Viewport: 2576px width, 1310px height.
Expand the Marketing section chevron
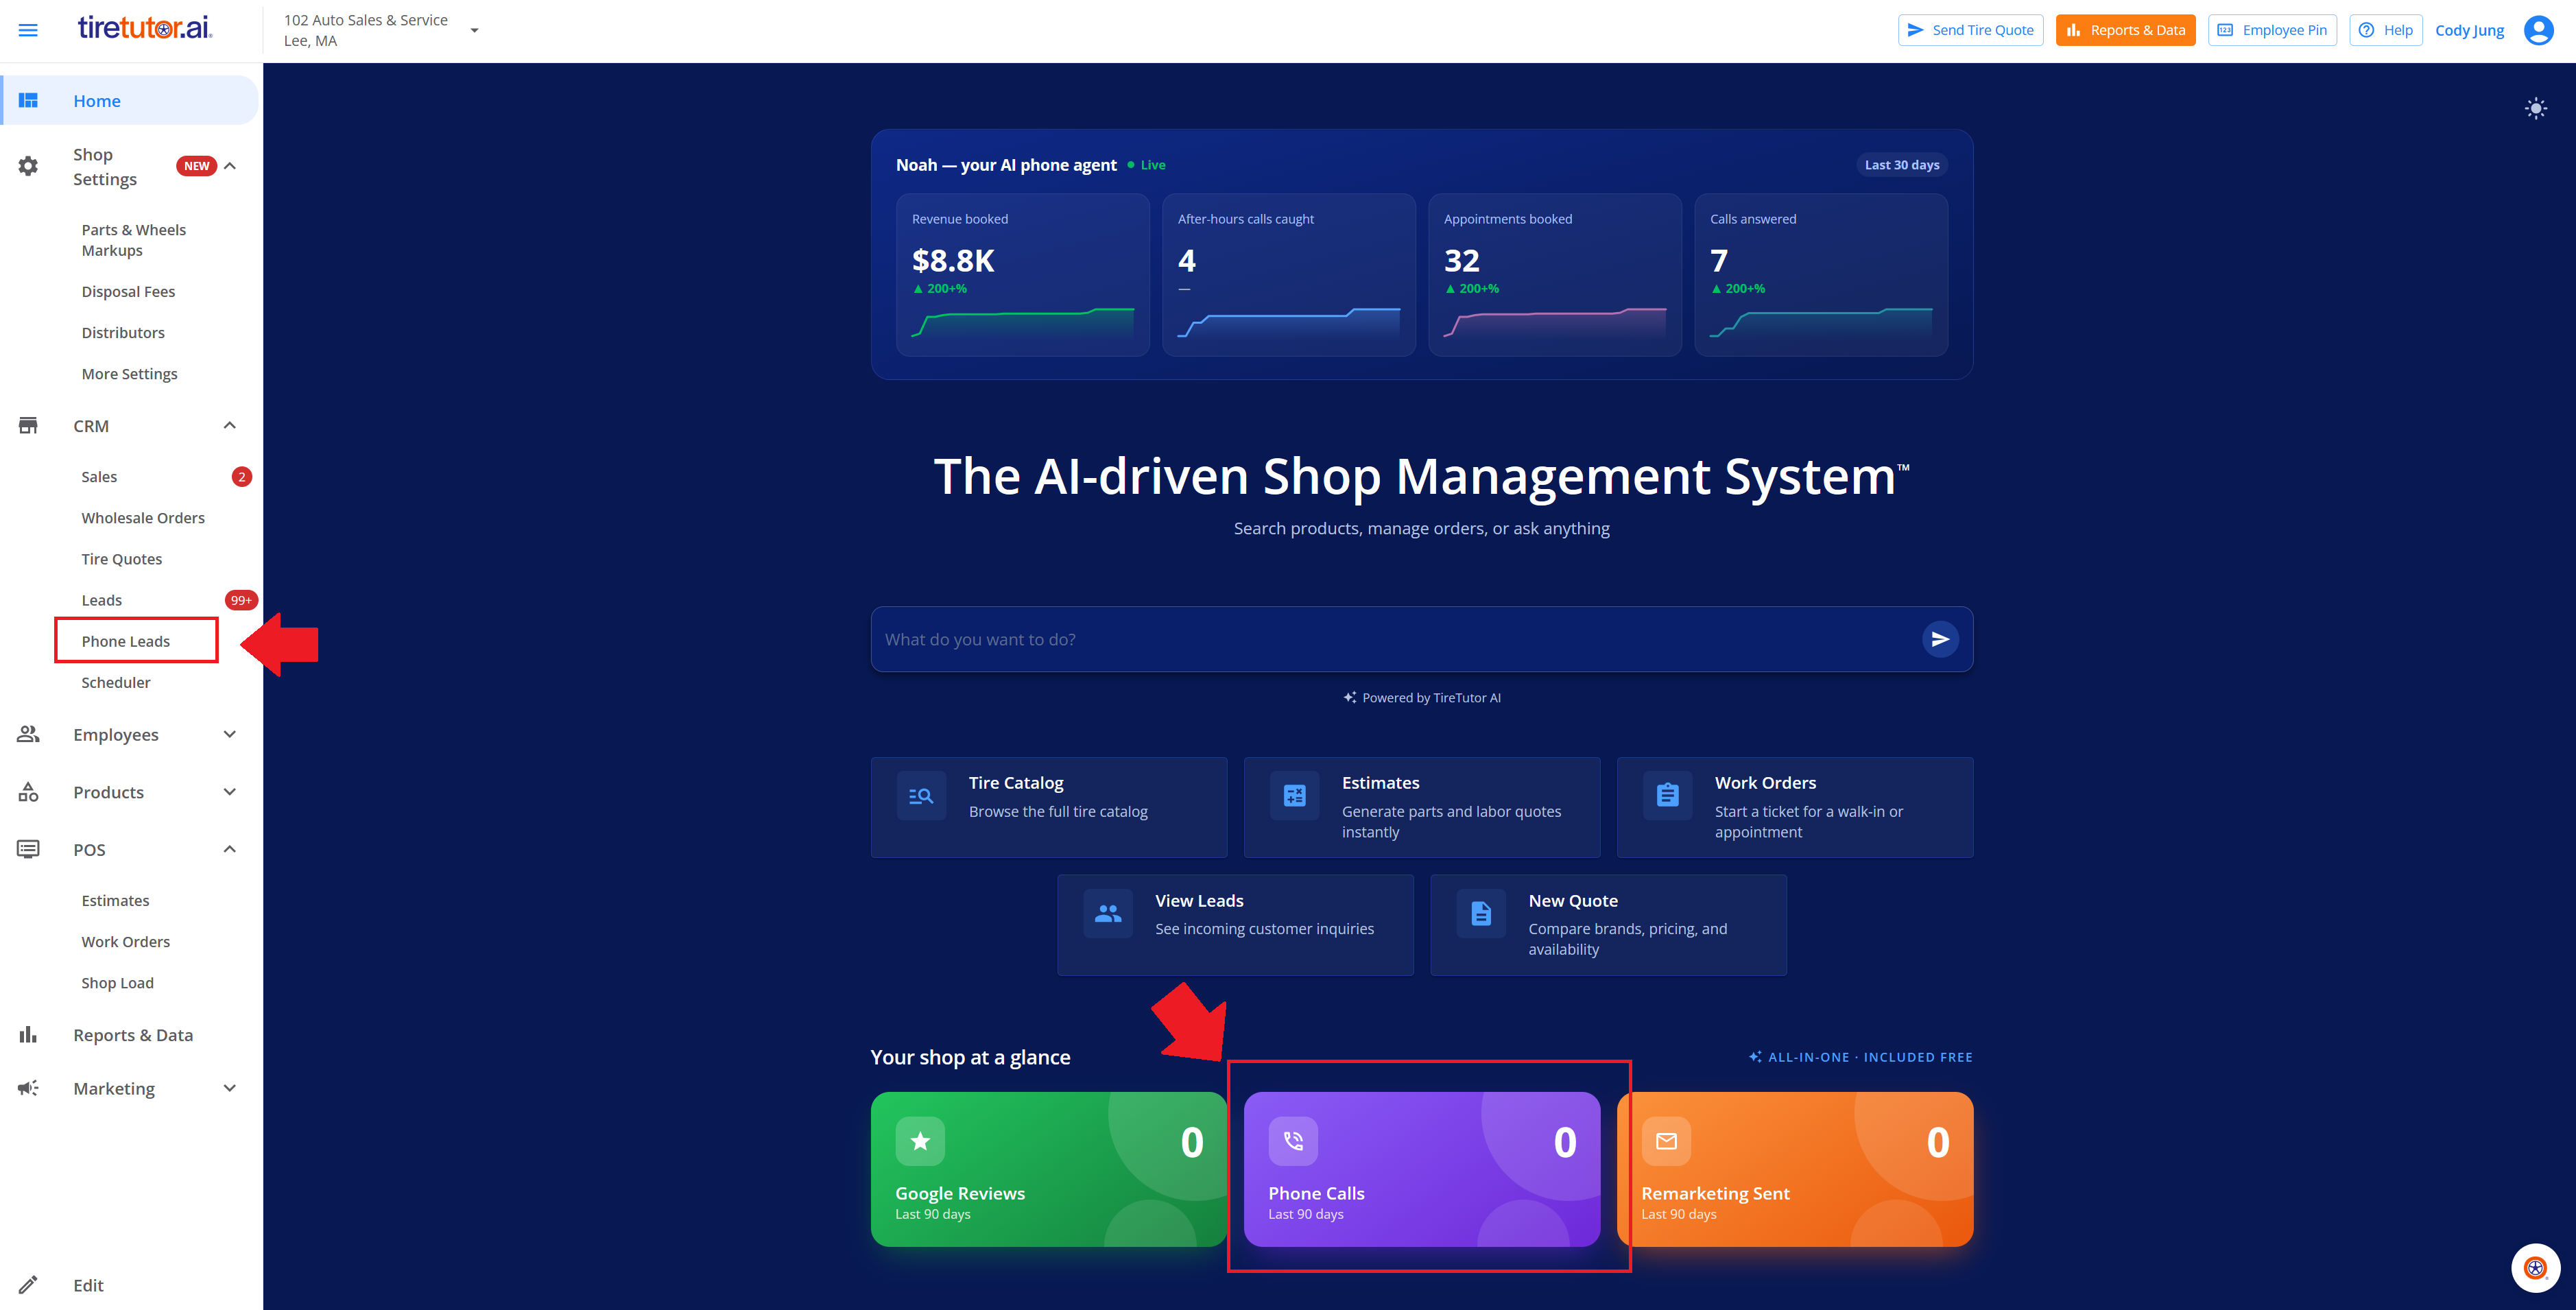pyautogui.click(x=230, y=1088)
